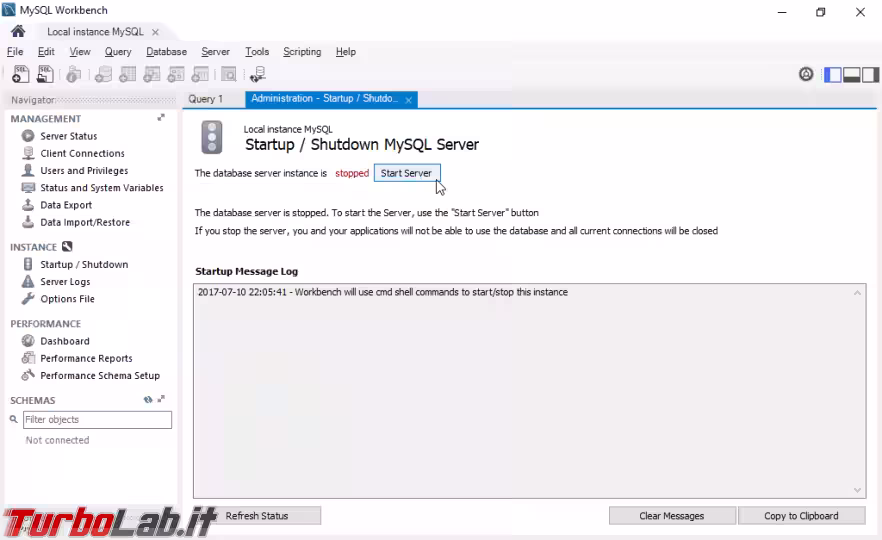Expand the Schemas section maximize icon
Image resolution: width=882 pixels, height=540 pixels.
pyautogui.click(x=161, y=399)
